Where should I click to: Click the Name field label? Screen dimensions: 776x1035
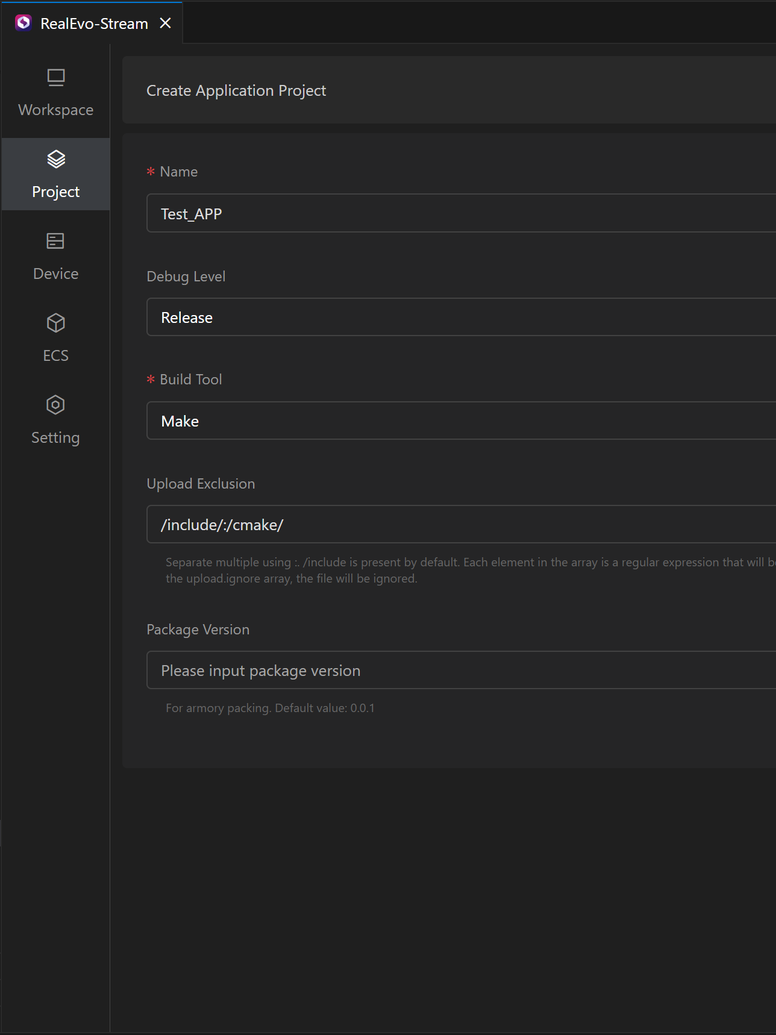178,172
